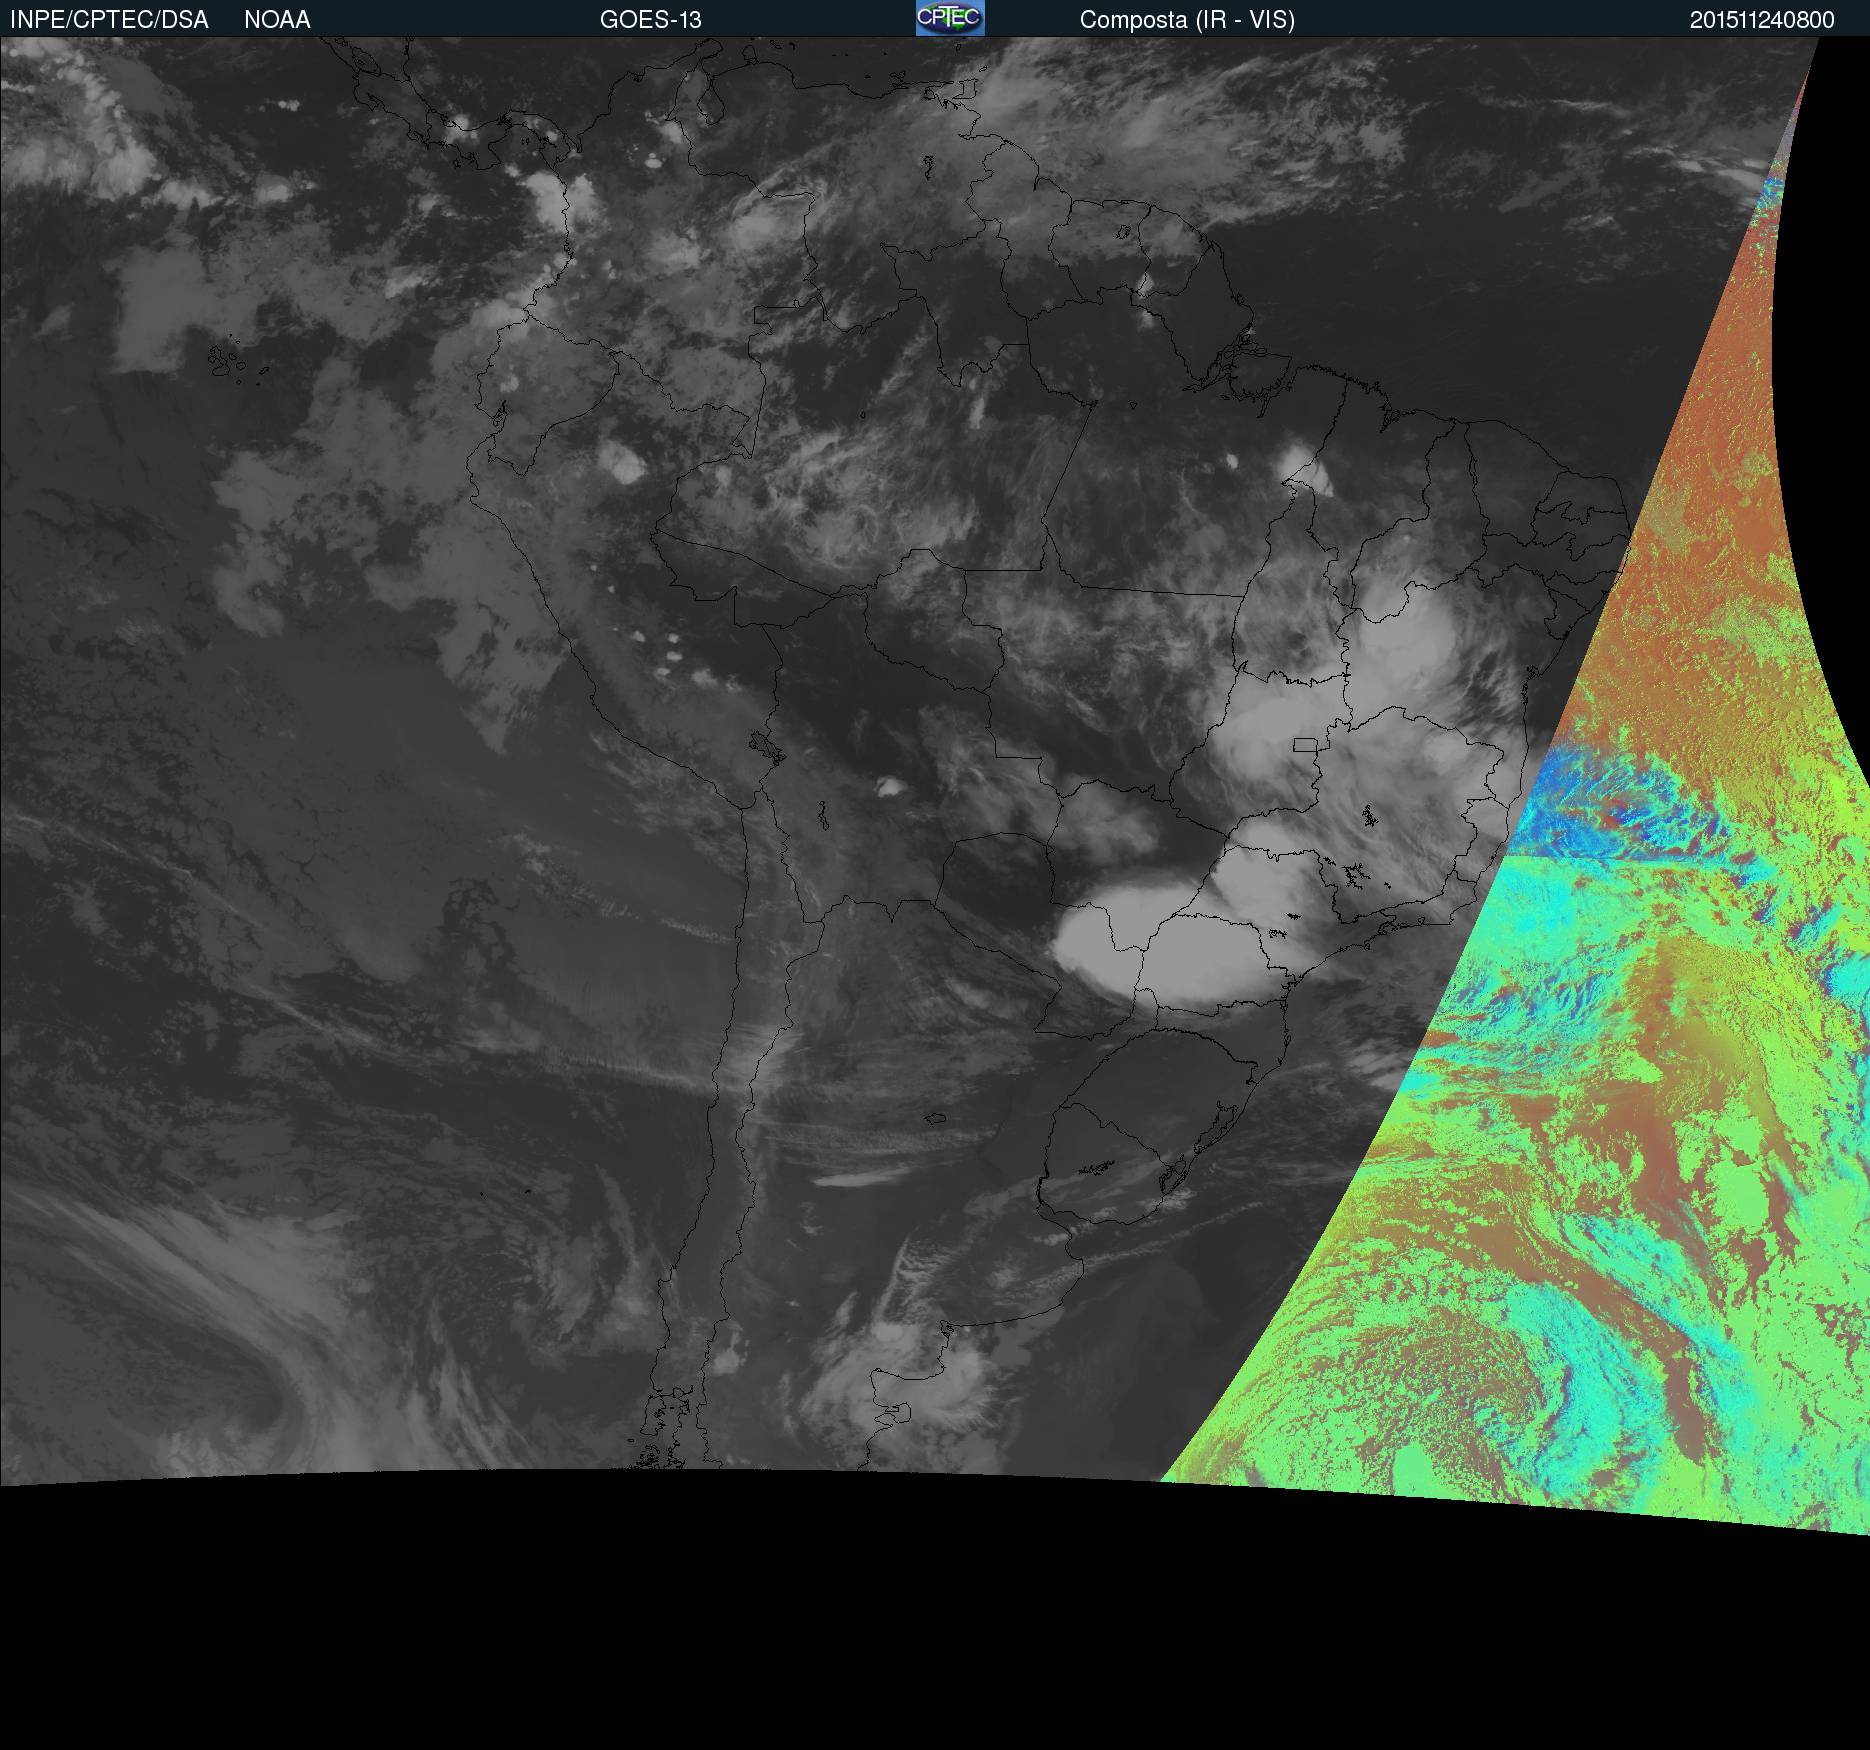The image size is (1870, 1750).
Task: Select the GOES-13 satellite label
Action: (650, 20)
